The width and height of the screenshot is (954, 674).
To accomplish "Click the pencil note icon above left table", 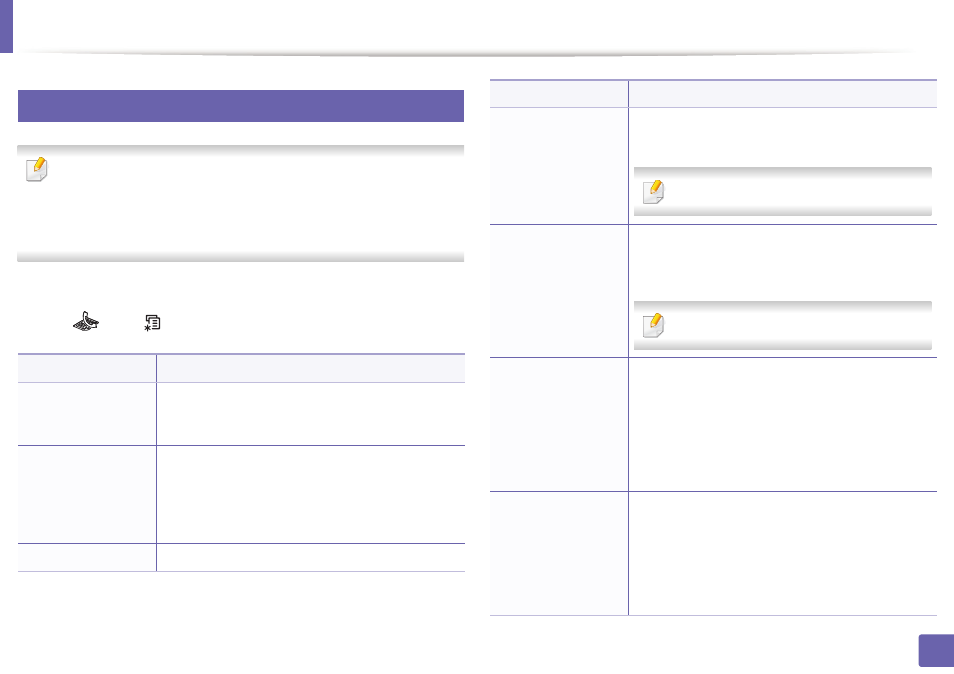I will click(37, 169).
